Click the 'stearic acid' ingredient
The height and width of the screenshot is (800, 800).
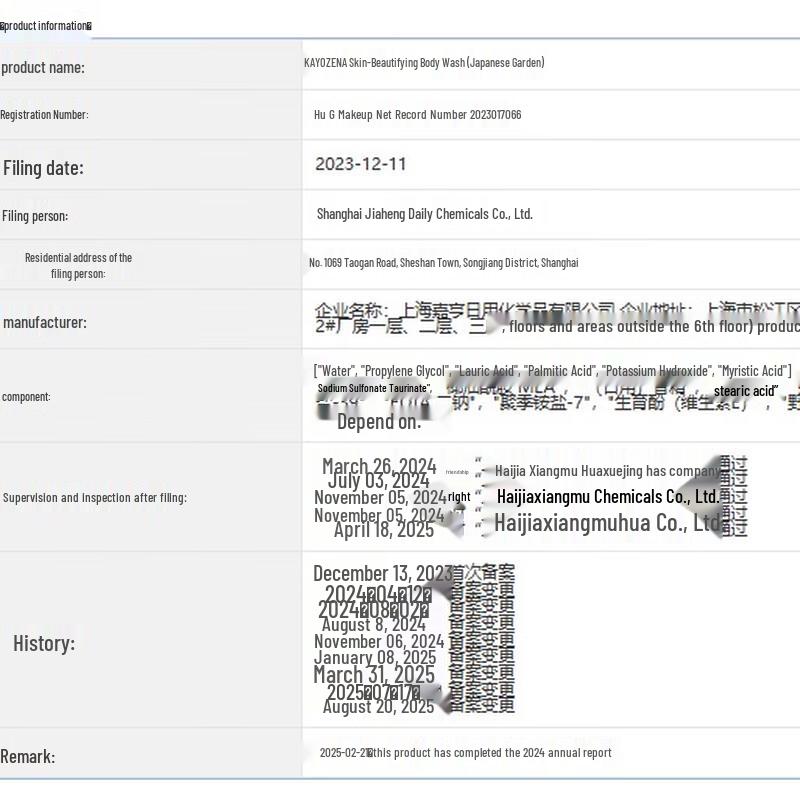[745, 391]
